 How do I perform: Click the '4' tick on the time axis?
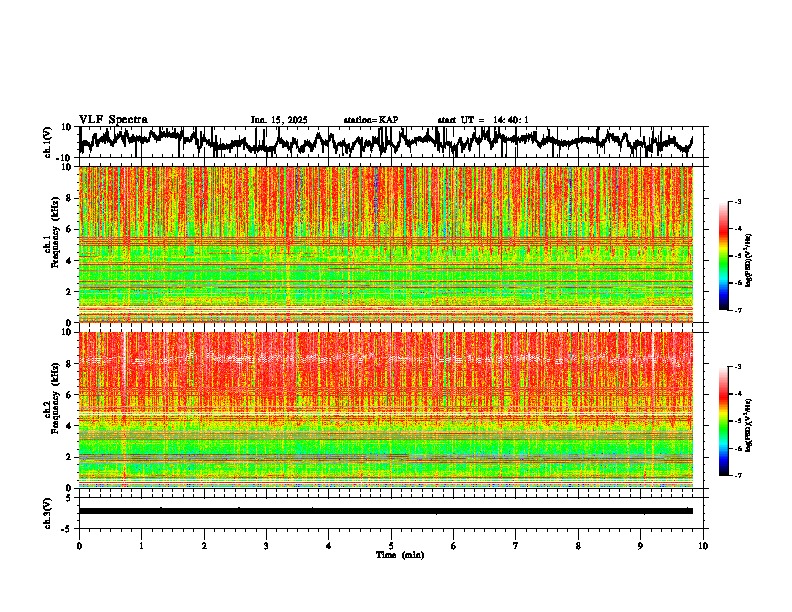(329, 546)
